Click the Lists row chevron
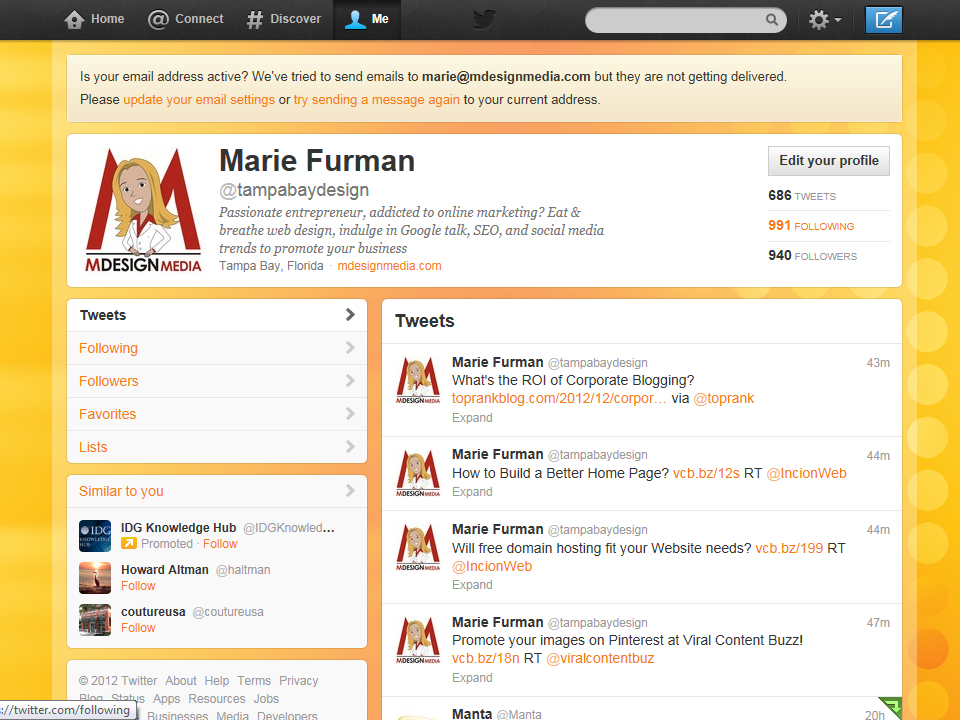This screenshot has height=720, width=960. [350, 447]
